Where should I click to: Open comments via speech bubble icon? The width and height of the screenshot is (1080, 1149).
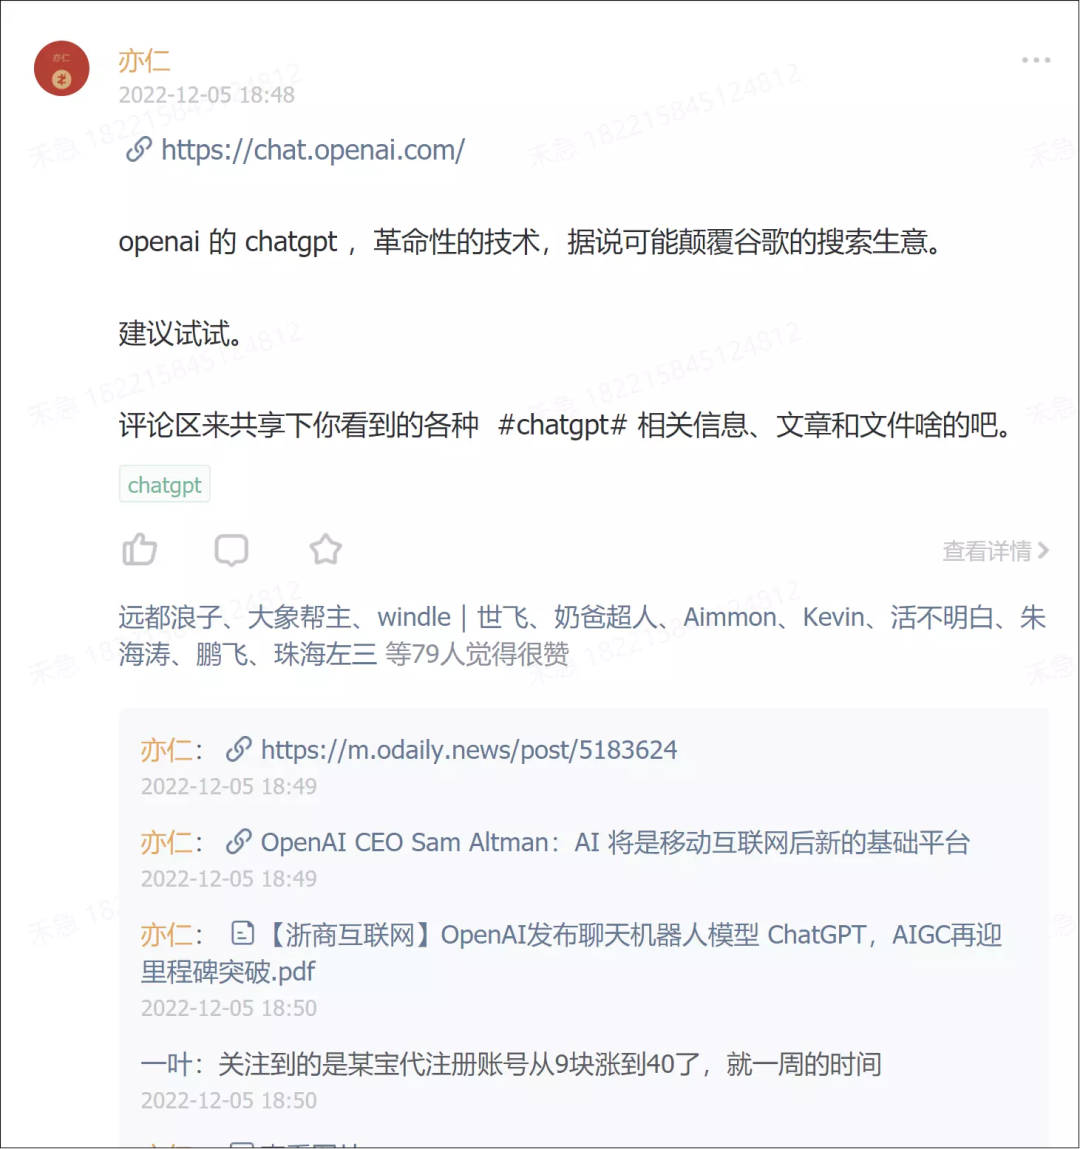(231, 550)
